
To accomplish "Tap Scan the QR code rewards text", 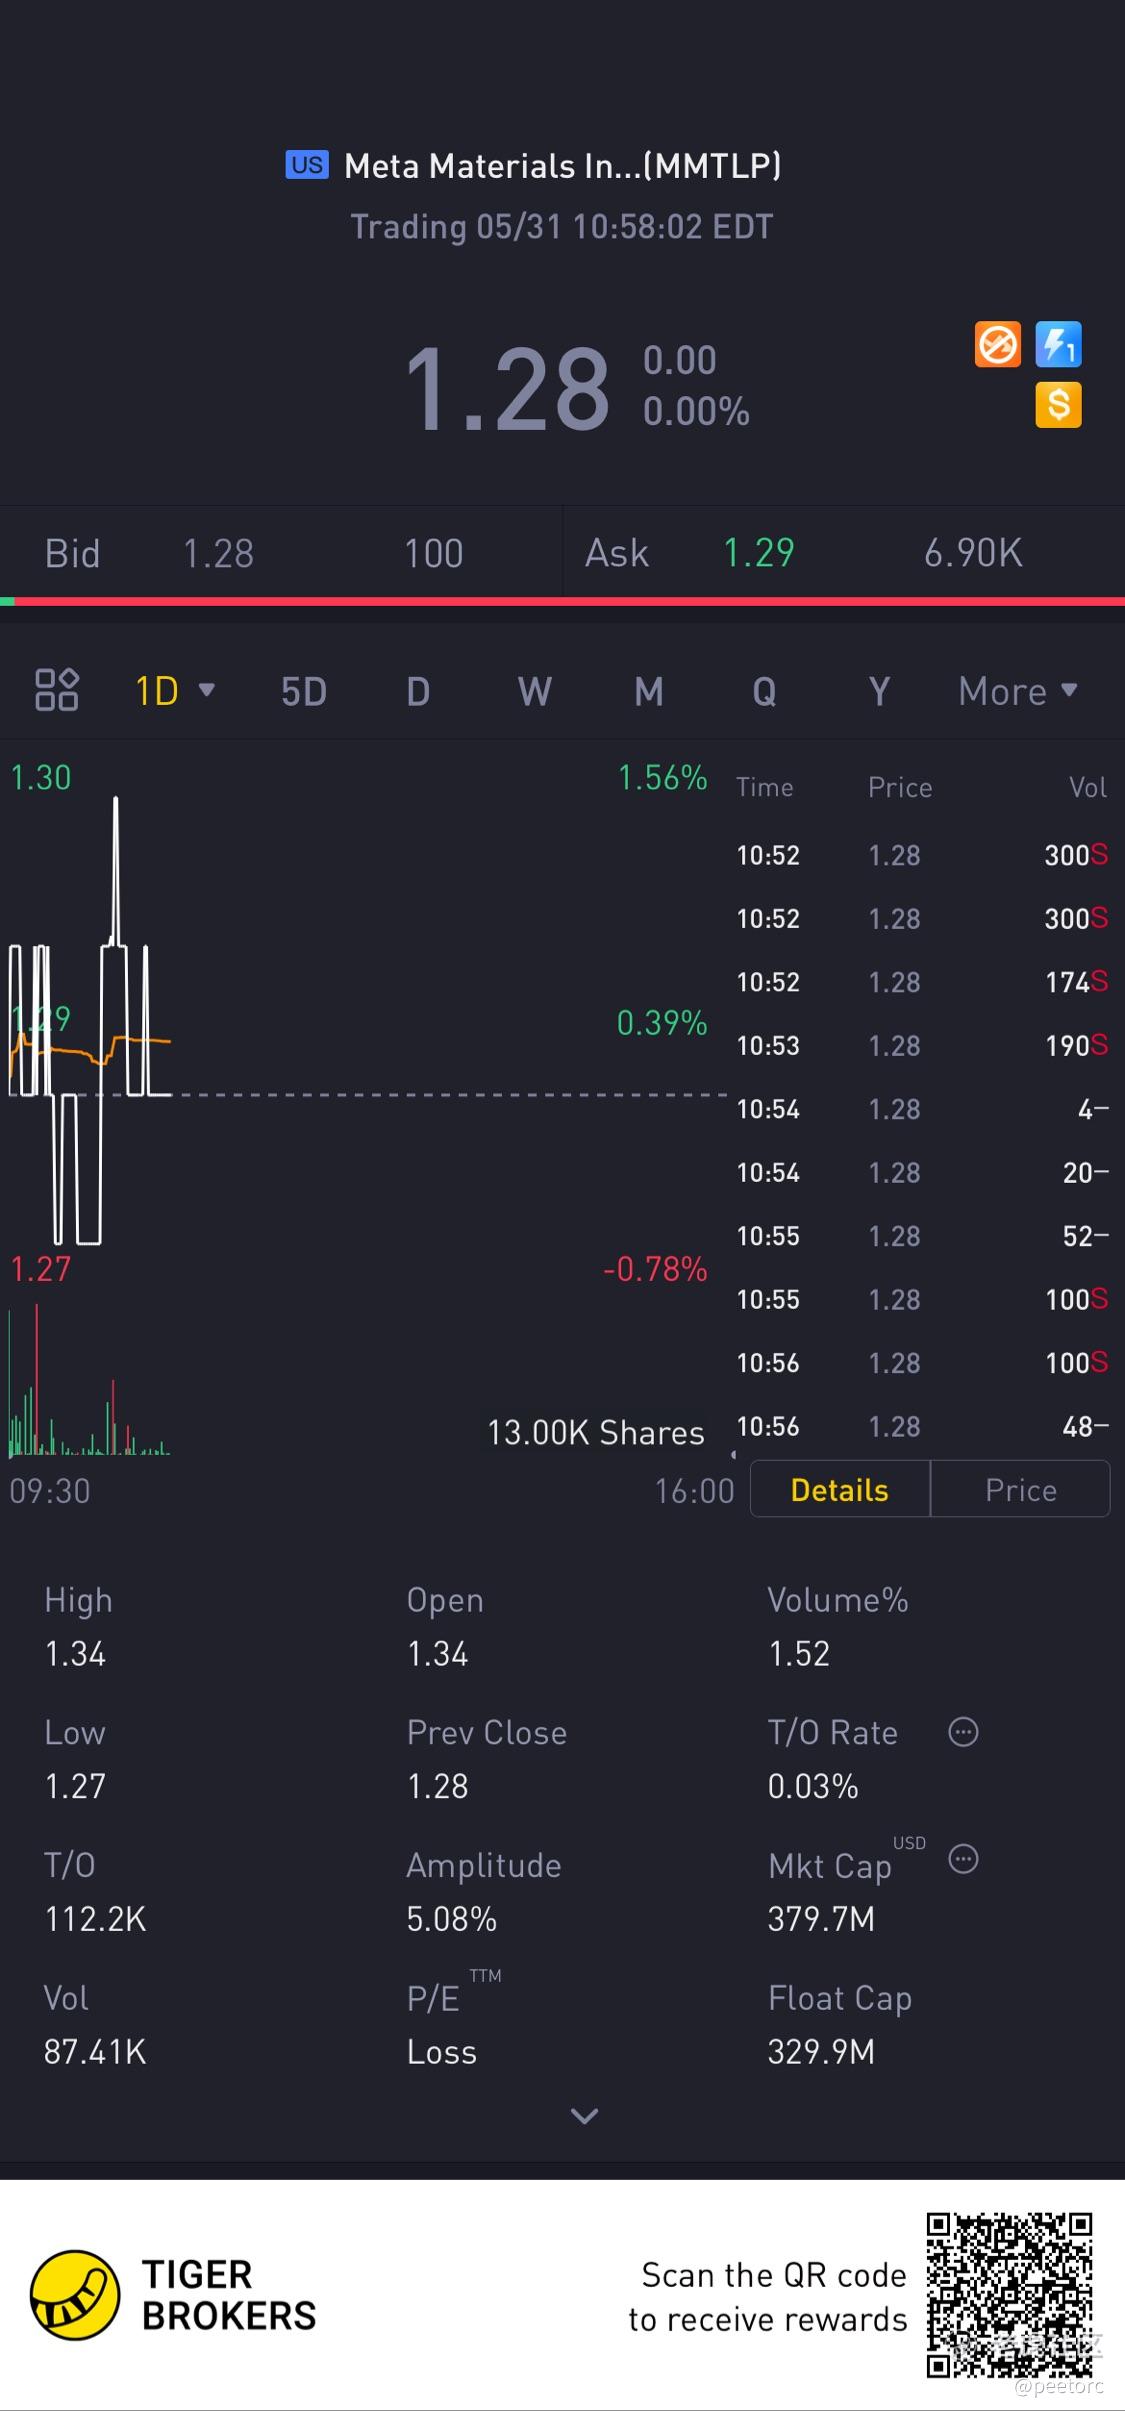I will tap(767, 2297).
